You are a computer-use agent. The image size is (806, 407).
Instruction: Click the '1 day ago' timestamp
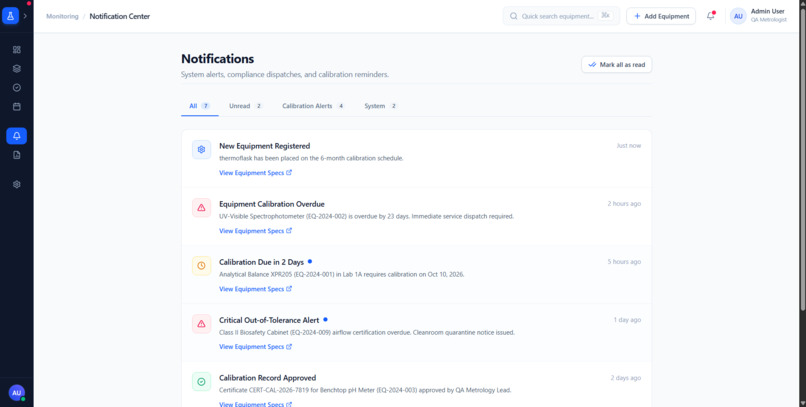point(627,320)
